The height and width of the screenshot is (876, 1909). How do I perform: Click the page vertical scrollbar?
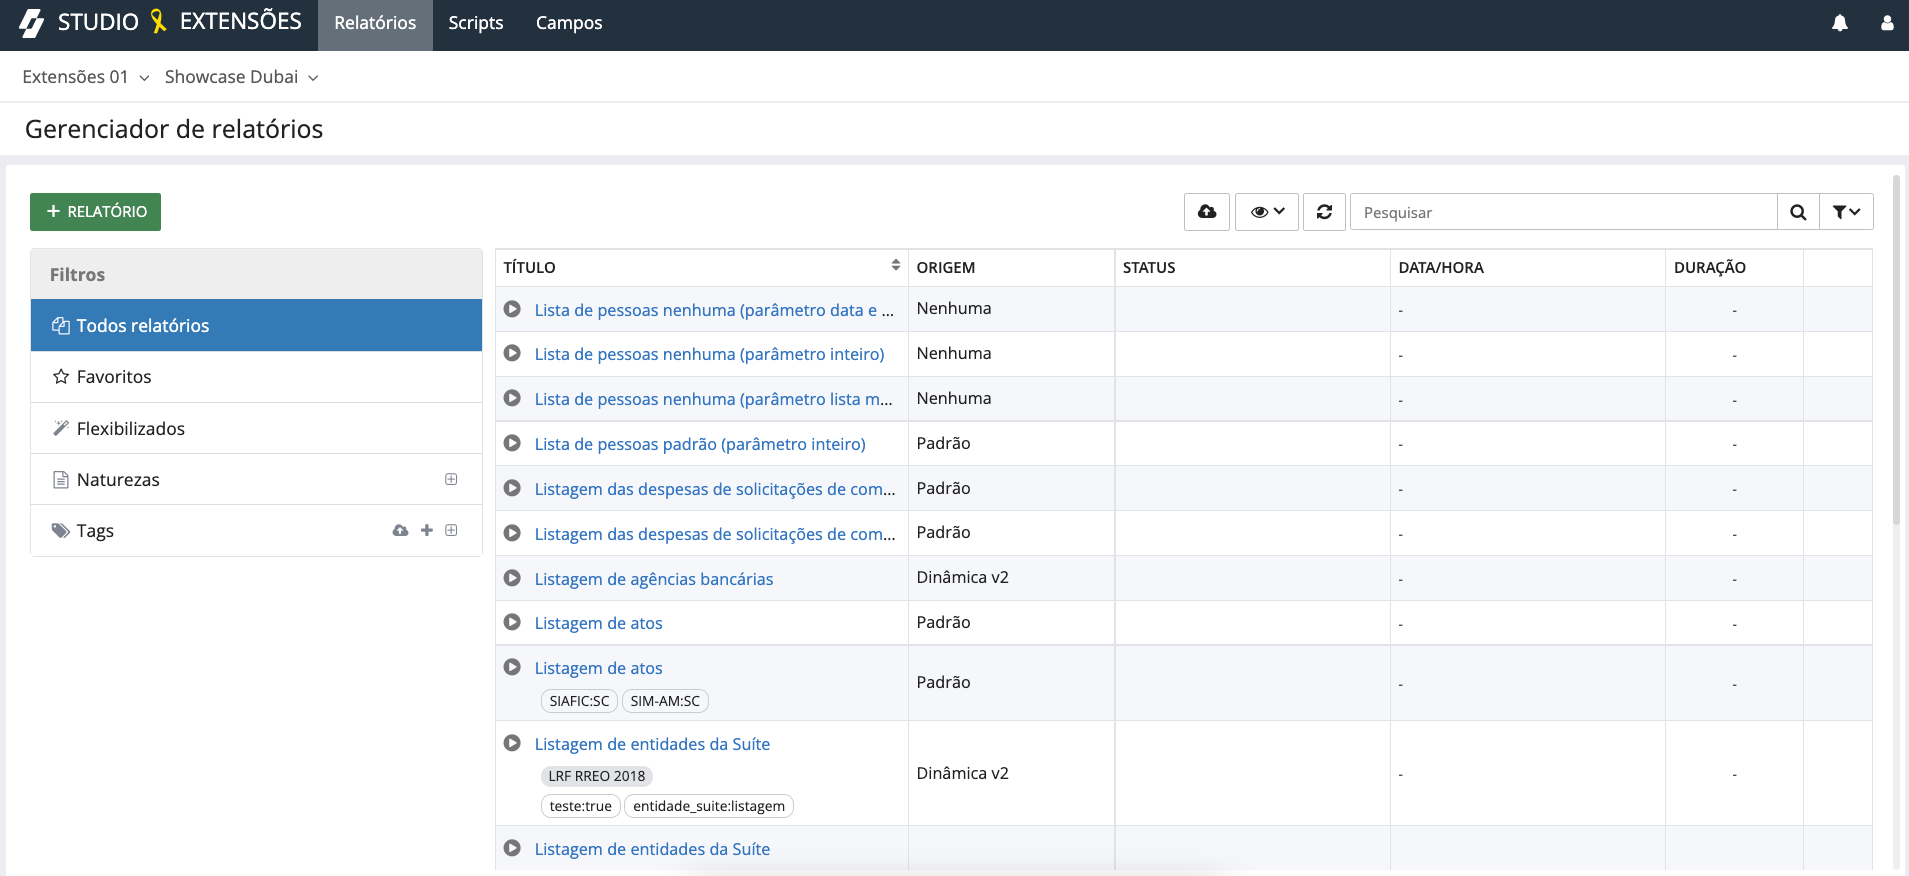[x=1896, y=350]
